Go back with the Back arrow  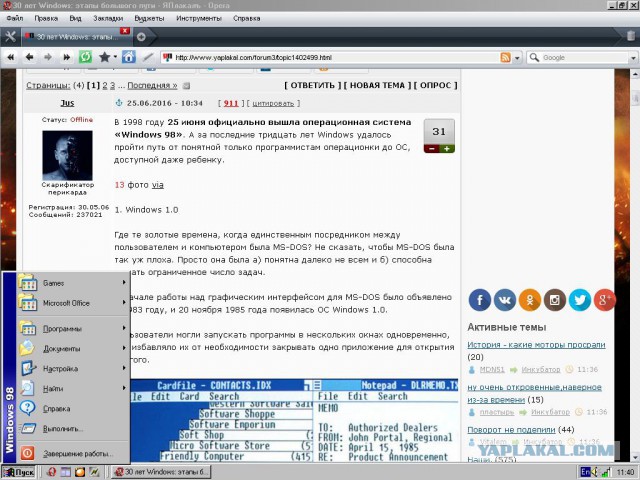click(x=29, y=58)
